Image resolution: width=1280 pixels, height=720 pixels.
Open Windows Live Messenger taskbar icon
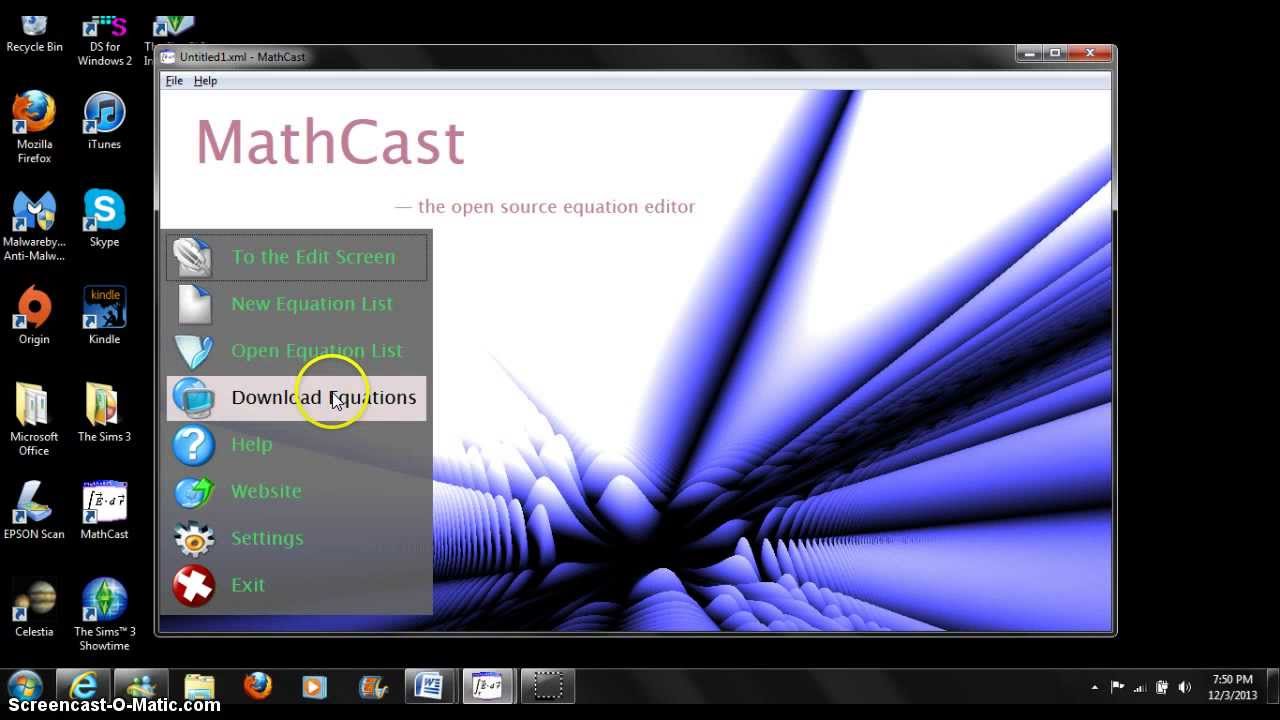(x=141, y=687)
